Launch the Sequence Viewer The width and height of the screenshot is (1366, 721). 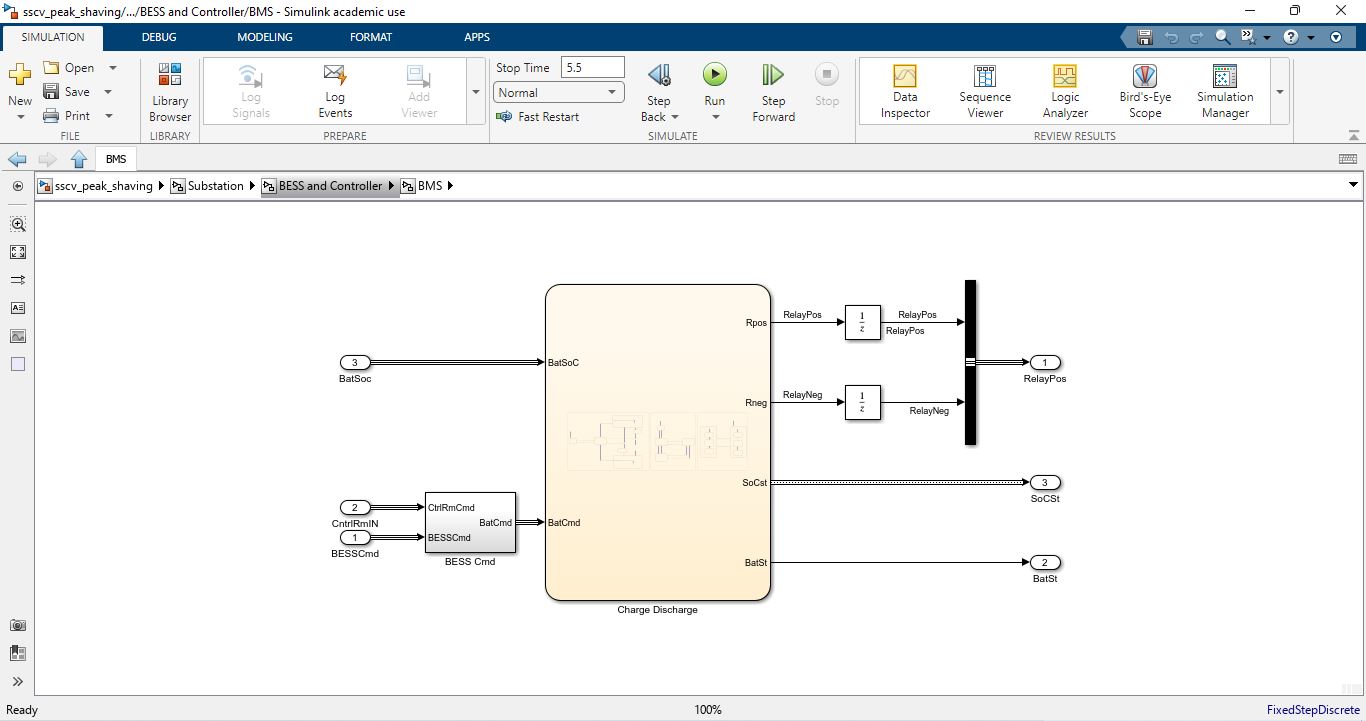click(x=985, y=90)
